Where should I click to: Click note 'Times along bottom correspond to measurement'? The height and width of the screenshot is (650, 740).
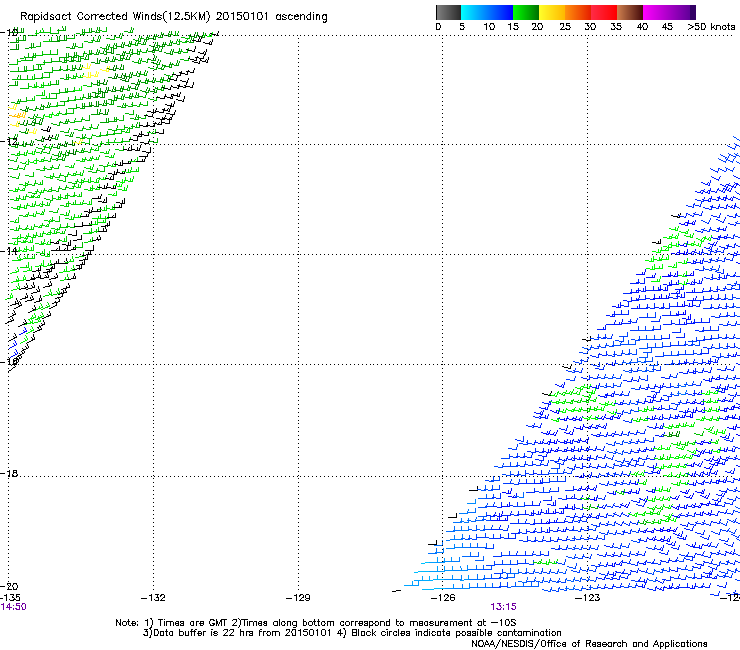358,623
